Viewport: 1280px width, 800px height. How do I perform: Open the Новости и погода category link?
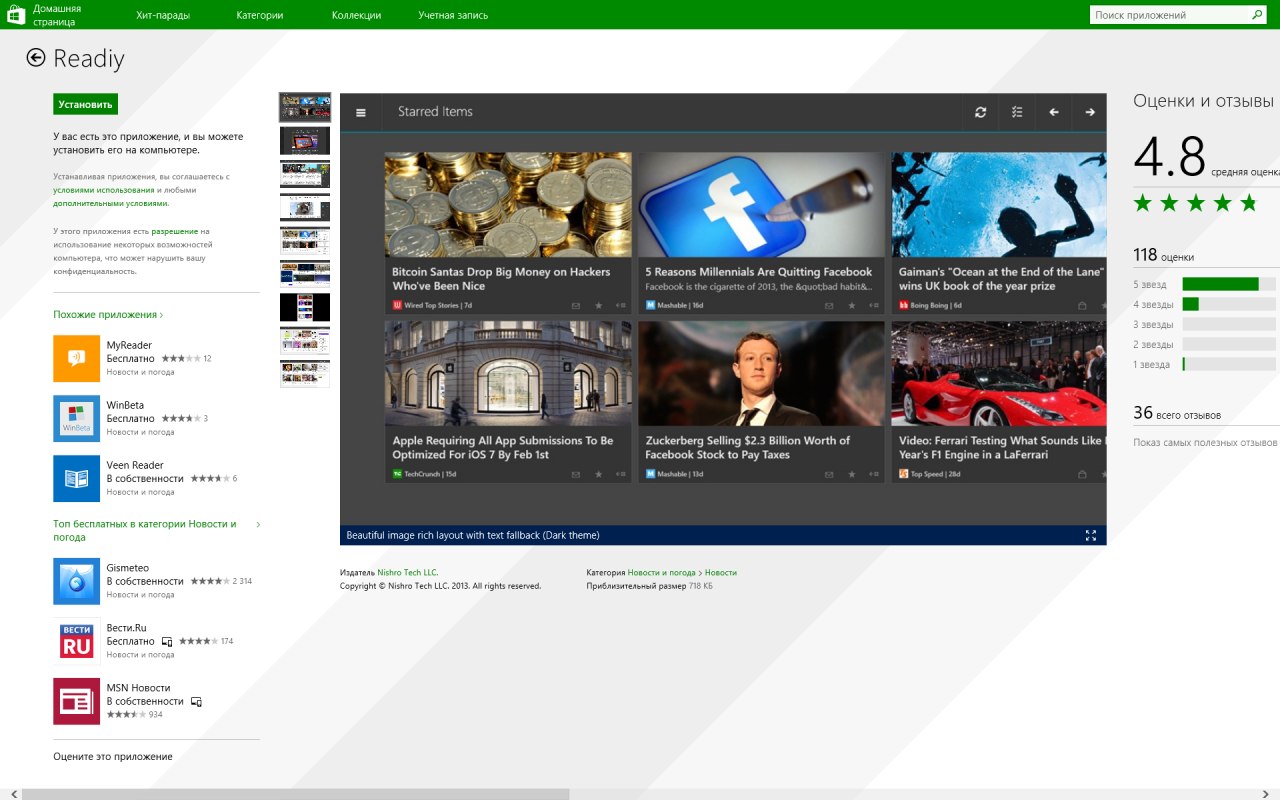[x=661, y=573]
